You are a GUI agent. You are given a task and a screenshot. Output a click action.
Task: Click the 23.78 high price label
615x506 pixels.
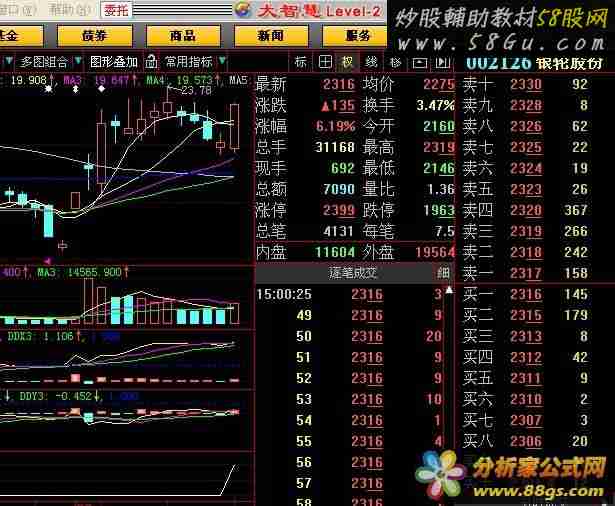click(197, 91)
